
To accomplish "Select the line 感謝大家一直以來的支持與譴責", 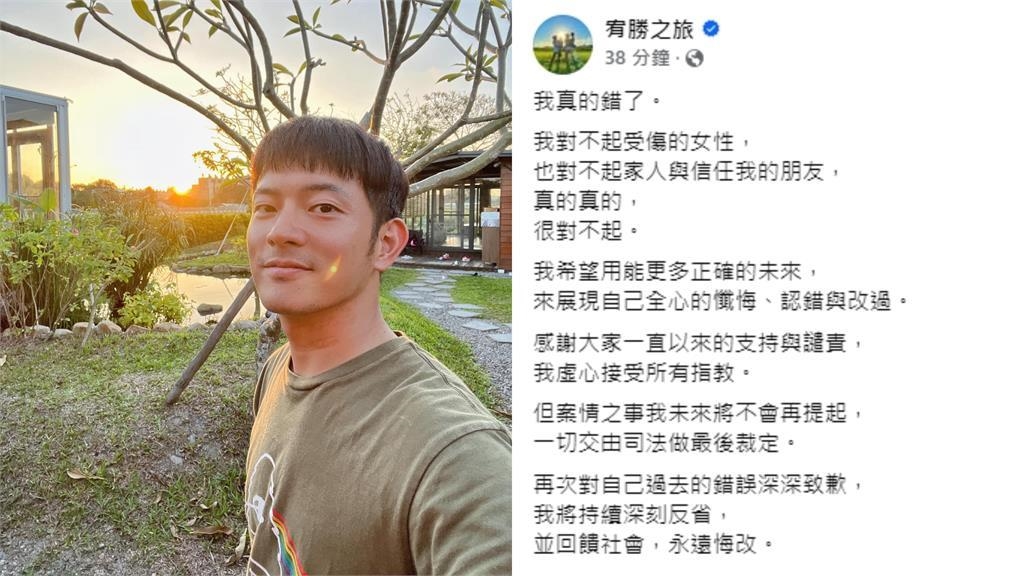I will 699,343.
